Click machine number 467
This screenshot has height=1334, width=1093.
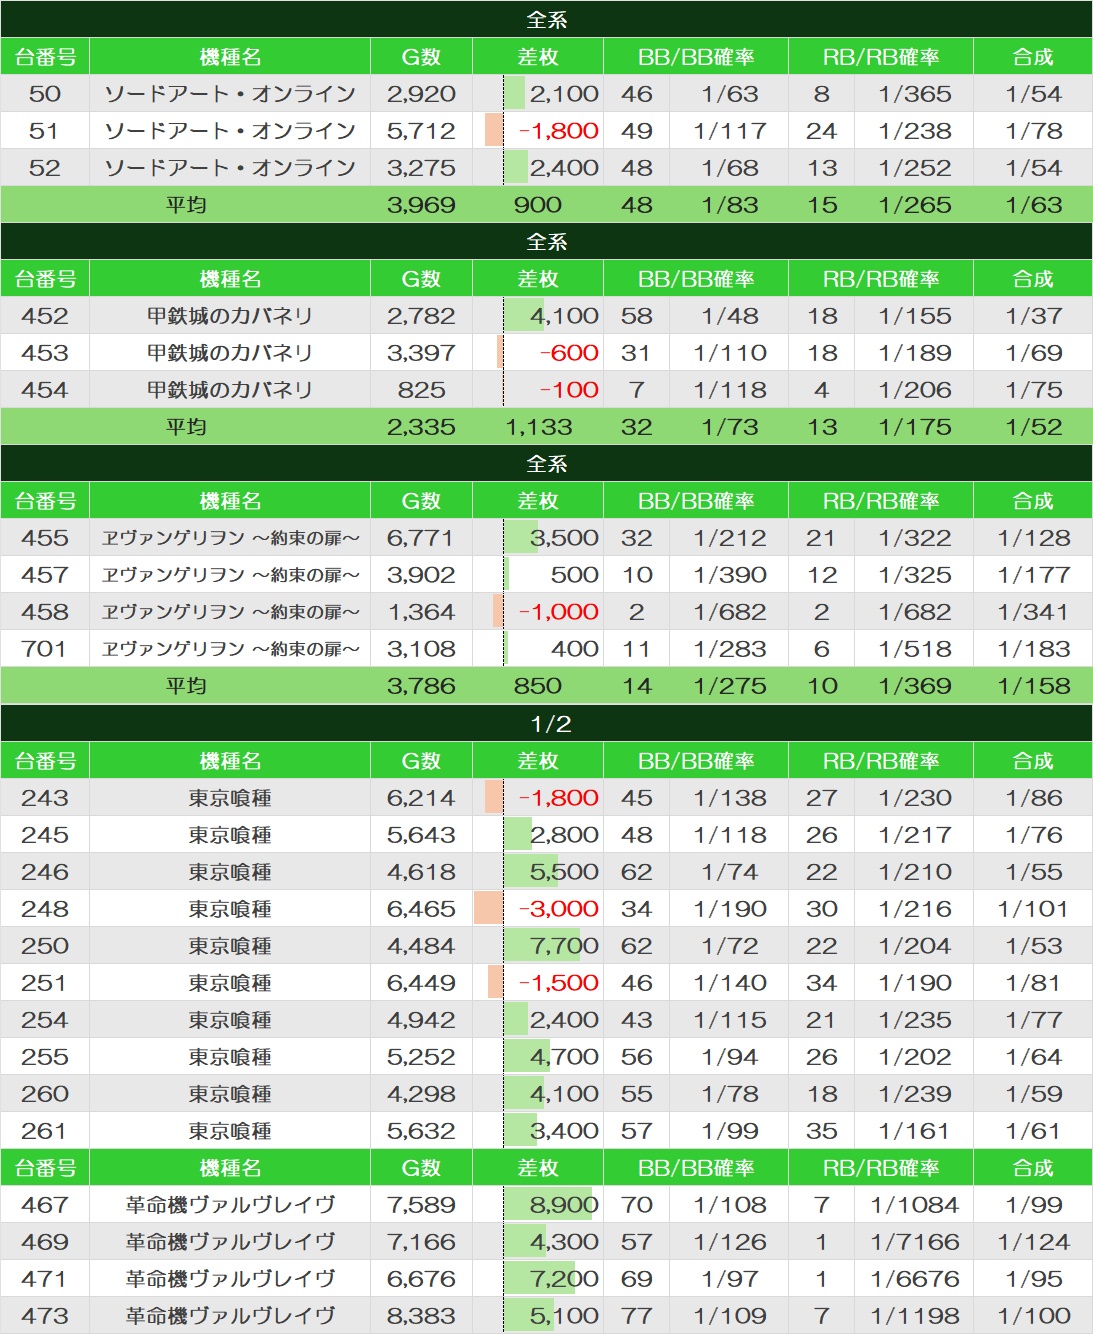click(45, 1205)
